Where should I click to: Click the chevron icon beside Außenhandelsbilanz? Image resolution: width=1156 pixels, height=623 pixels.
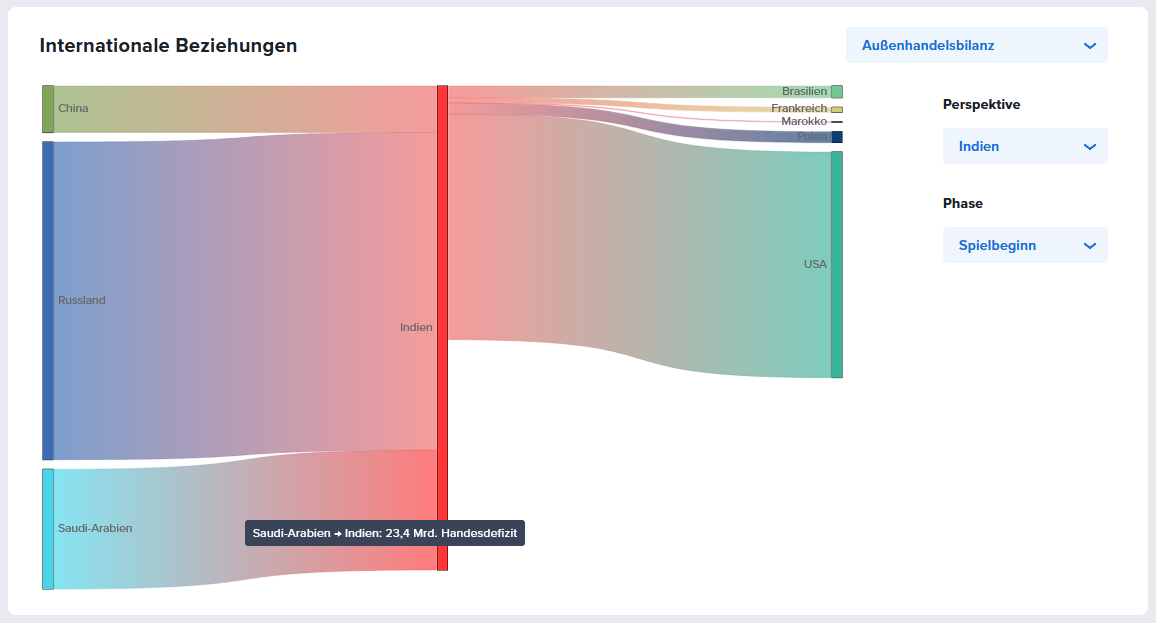click(x=1090, y=45)
